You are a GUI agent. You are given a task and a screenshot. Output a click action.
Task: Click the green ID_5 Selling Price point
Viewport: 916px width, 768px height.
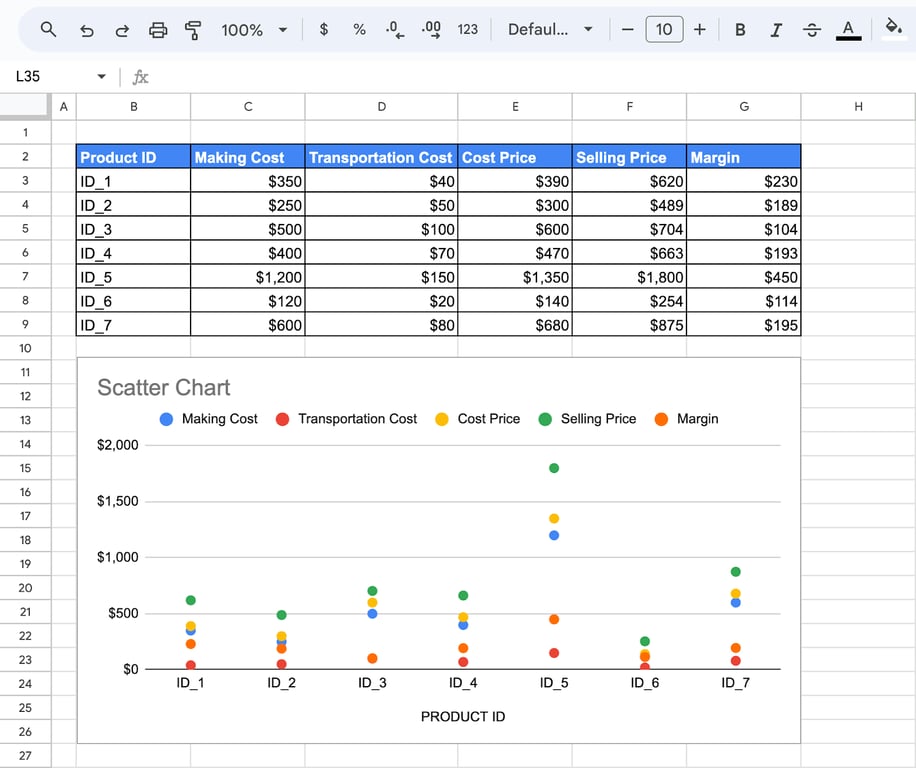click(x=554, y=468)
